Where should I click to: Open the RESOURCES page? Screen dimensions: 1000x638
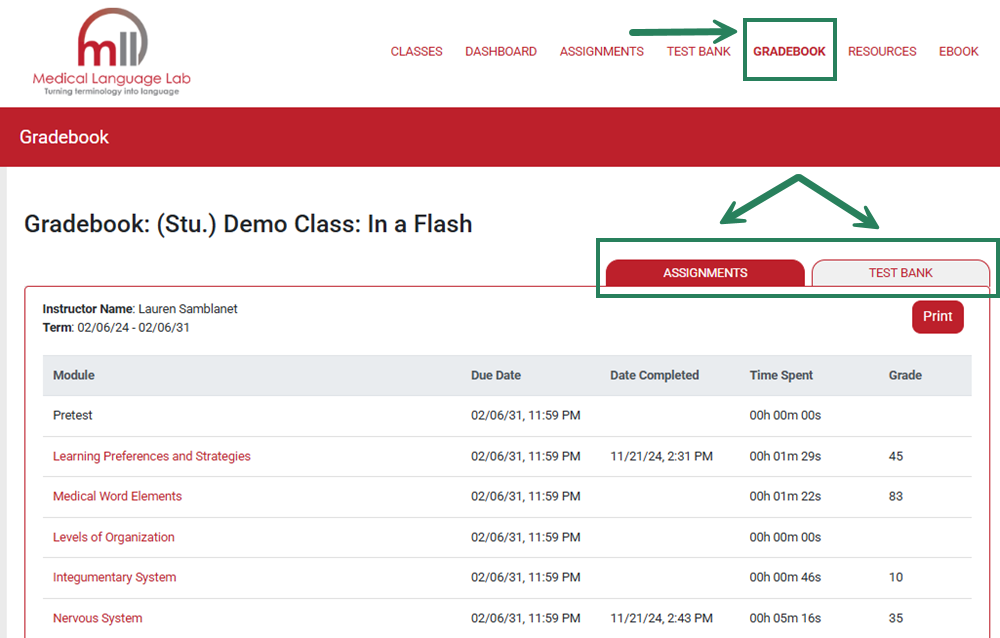click(x=882, y=51)
